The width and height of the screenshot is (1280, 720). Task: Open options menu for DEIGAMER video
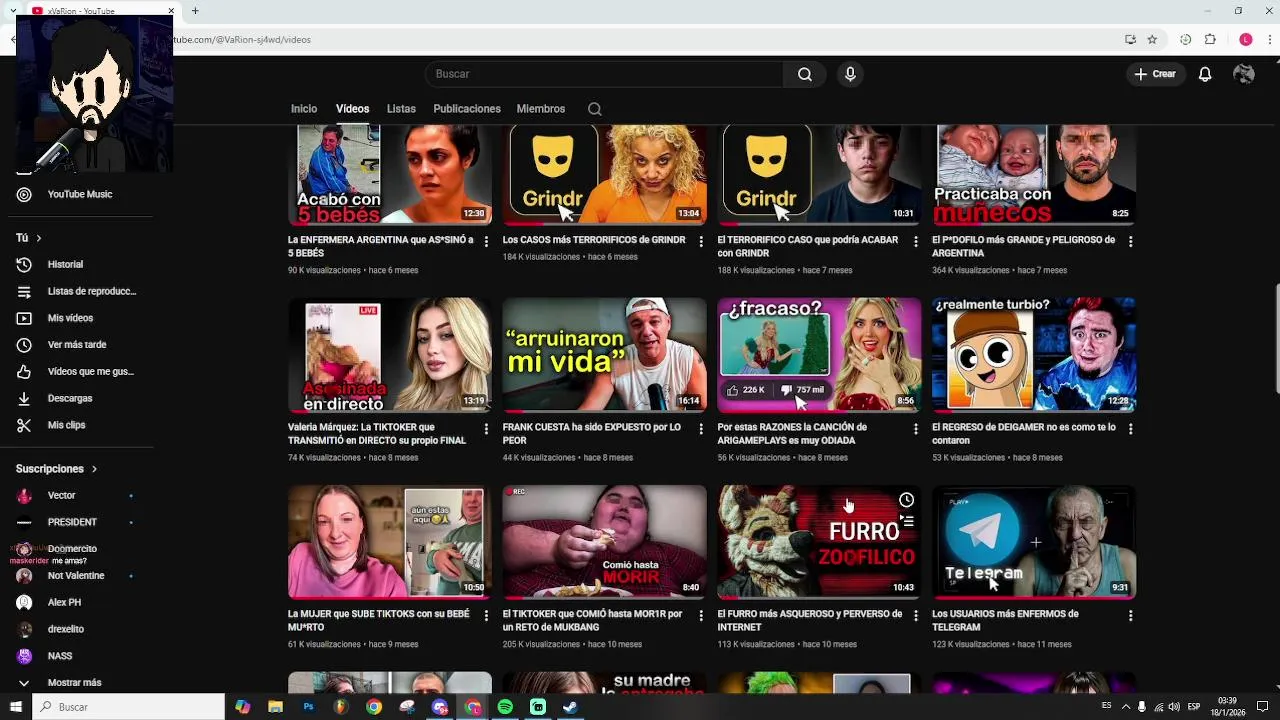tap(1131, 429)
